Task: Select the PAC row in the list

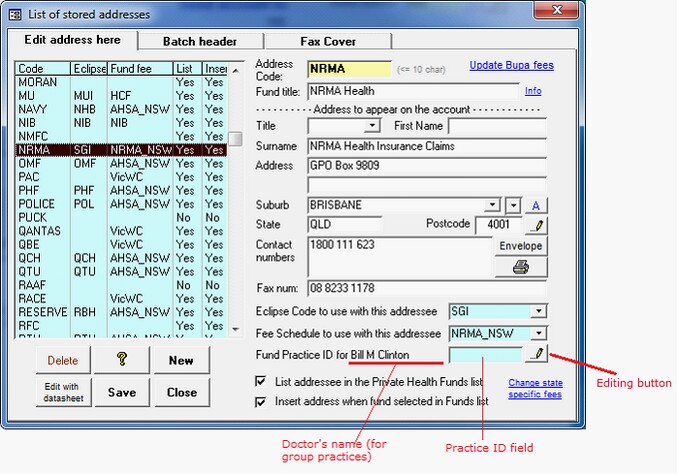Action: [x=121, y=177]
